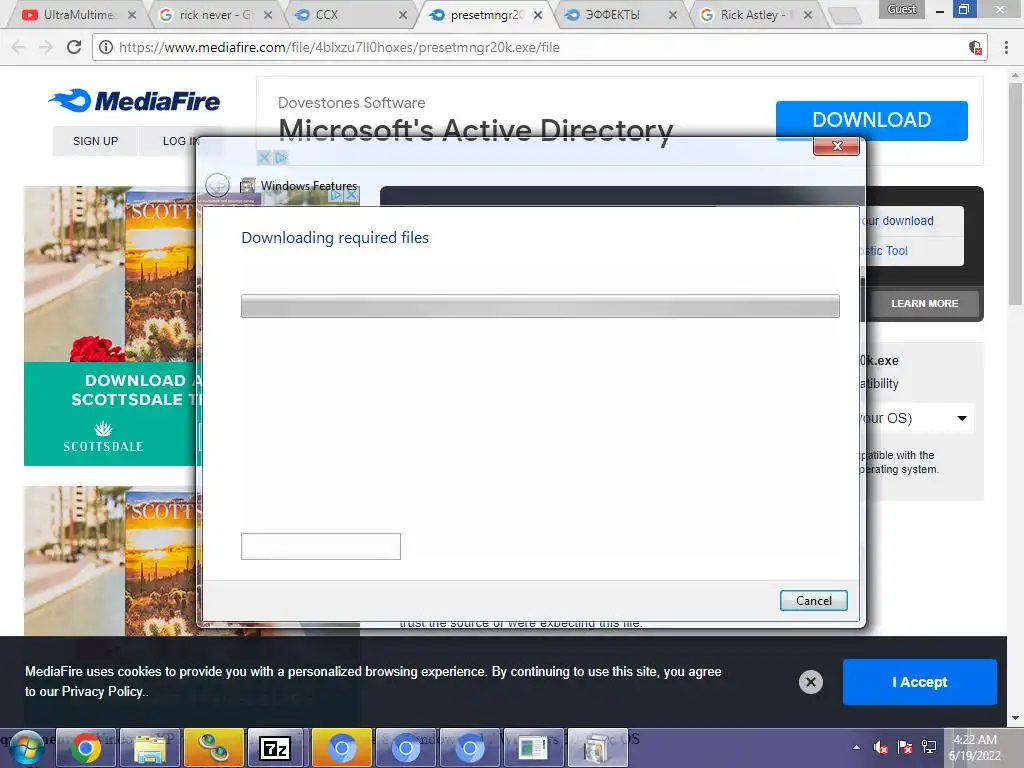Viewport: 1024px width, 768px height.
Task: Go forward in Chrome
Action: pyautogui.click(x=46, y=47)
